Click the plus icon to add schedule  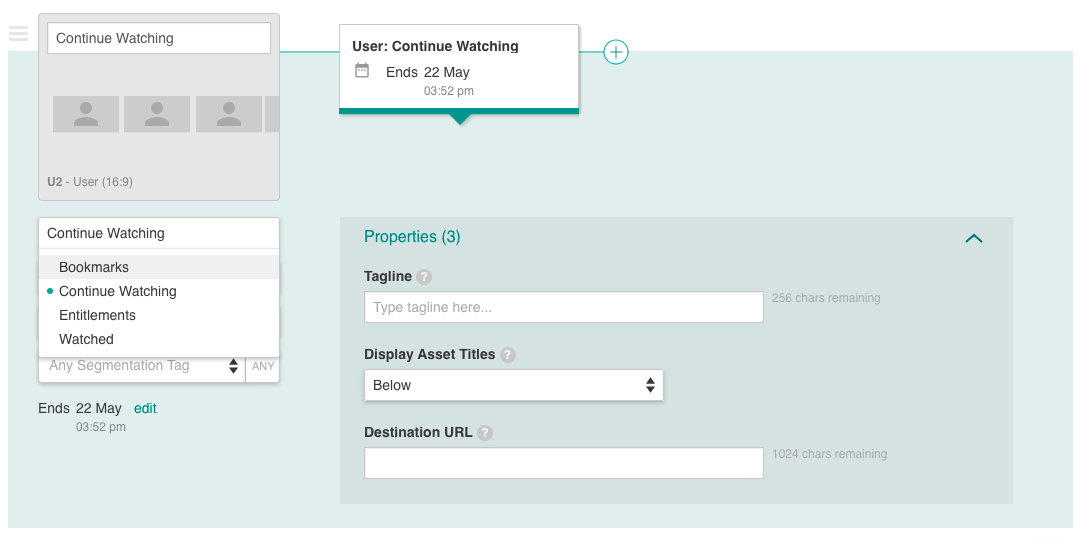(616, 52)
